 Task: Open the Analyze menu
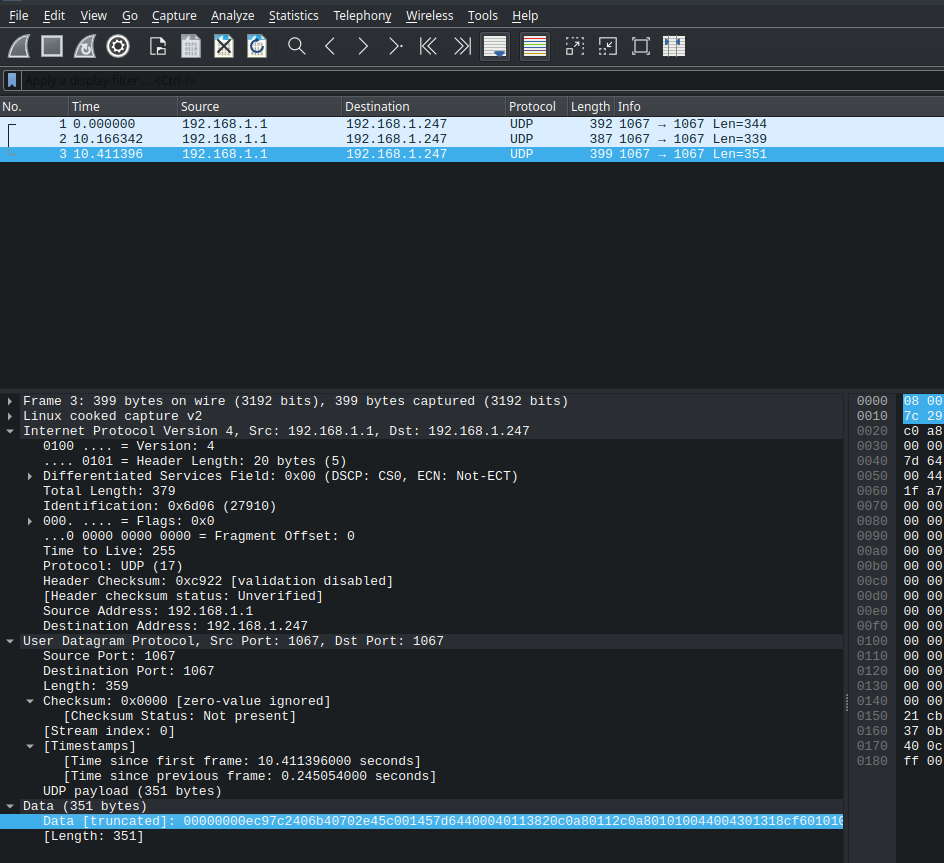click(232, 15)
